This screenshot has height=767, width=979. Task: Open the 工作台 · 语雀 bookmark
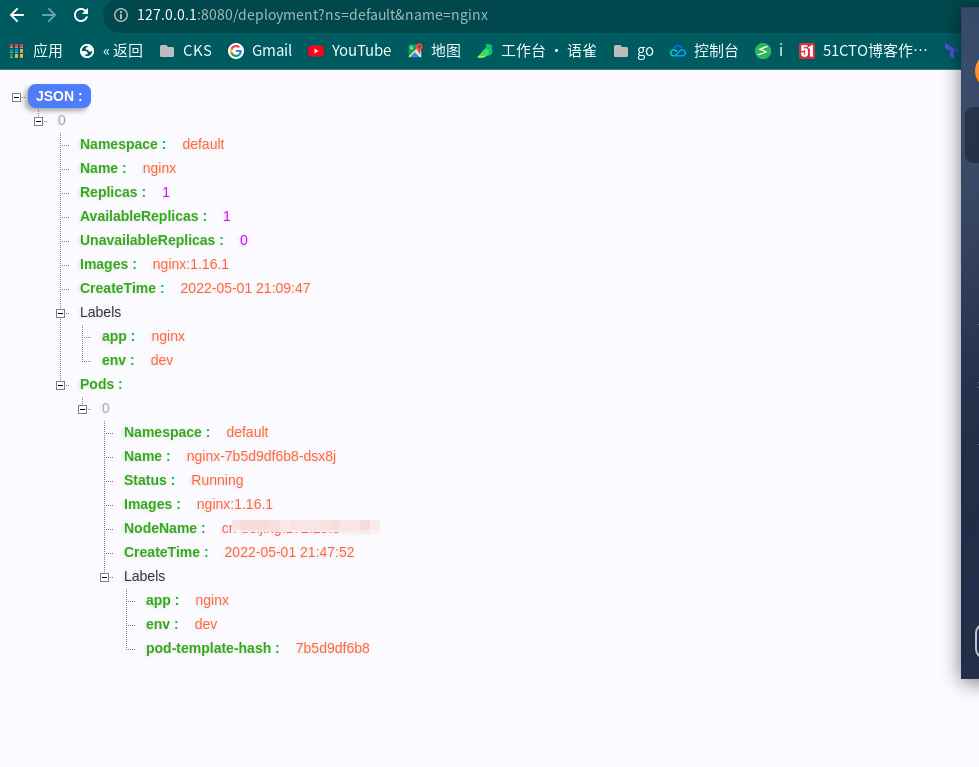coord(537,51)
